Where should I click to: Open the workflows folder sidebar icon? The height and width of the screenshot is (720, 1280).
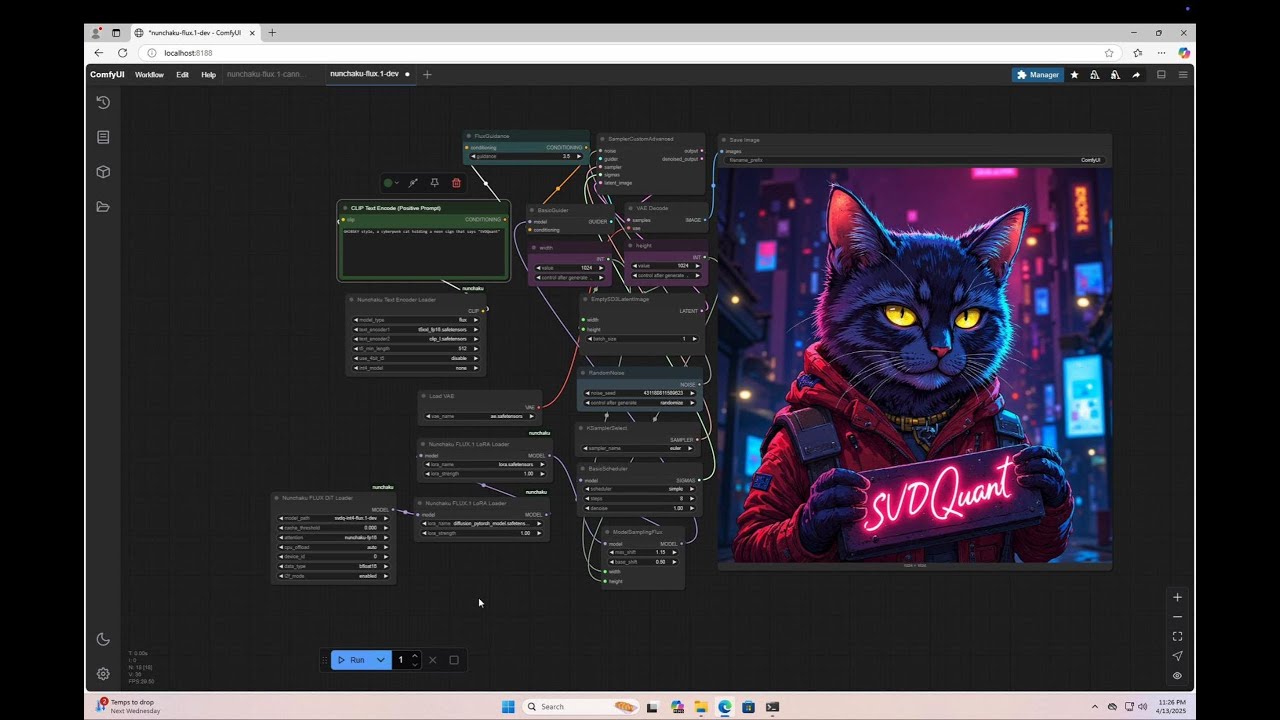coord(102,207)
